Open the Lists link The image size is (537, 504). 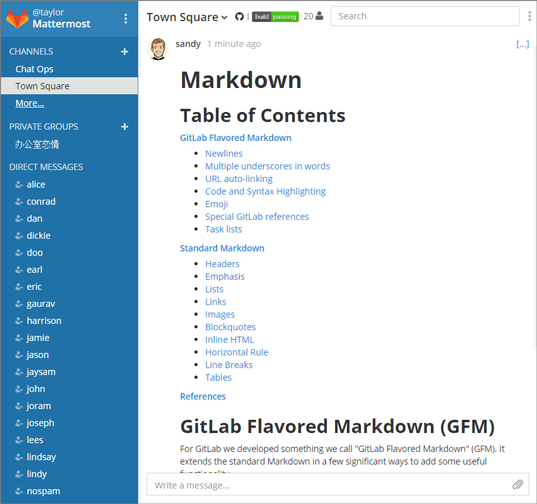tap(214, 289)
